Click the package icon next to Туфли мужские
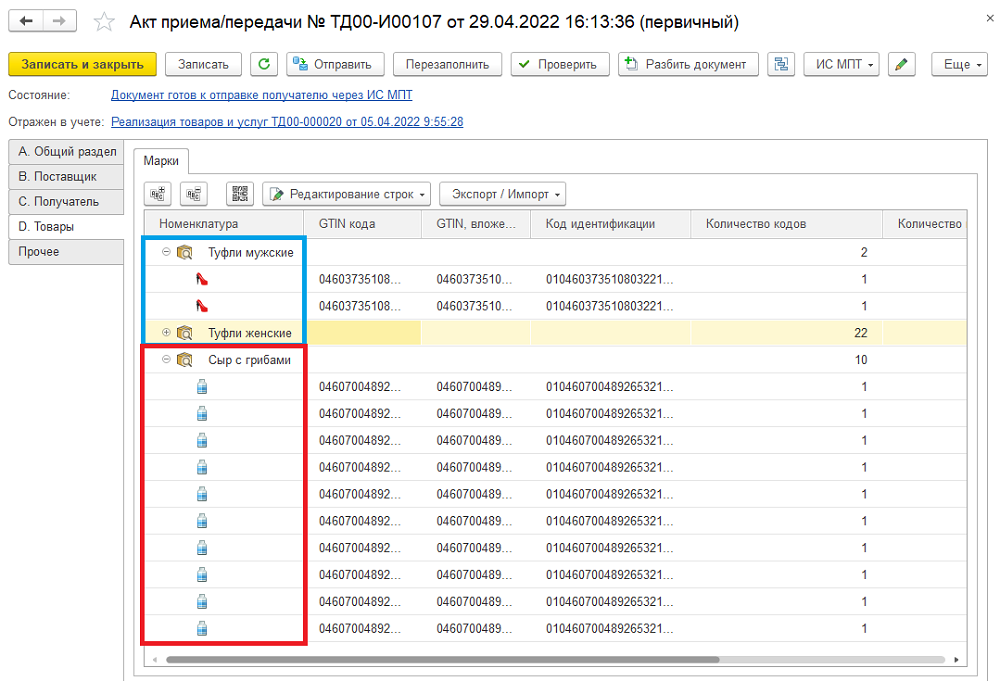The width and height of the screenshot is (1000, 681). 185,253
